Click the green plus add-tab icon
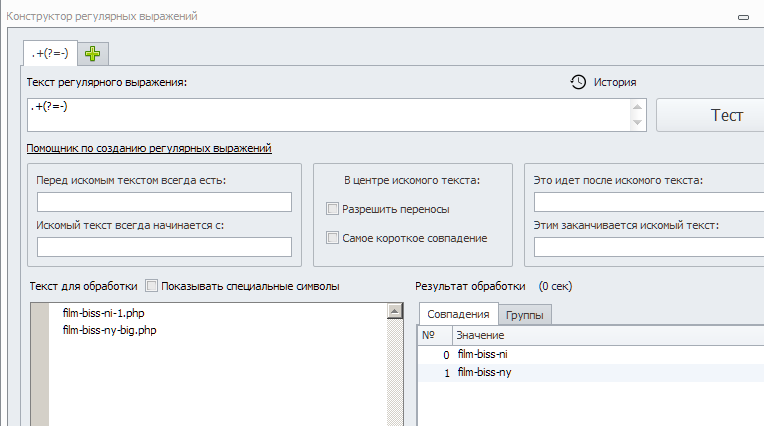Viewport: 764px width, 426px height. (x=93, y=53)
